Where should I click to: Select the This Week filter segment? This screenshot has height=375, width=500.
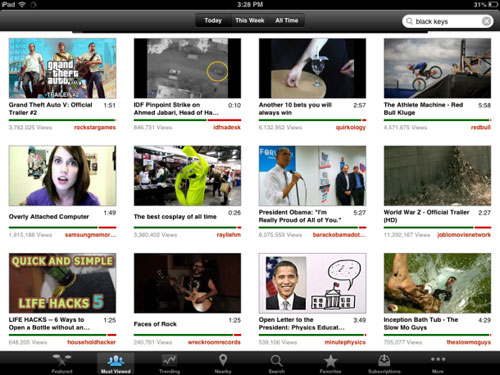click(250, 20)
